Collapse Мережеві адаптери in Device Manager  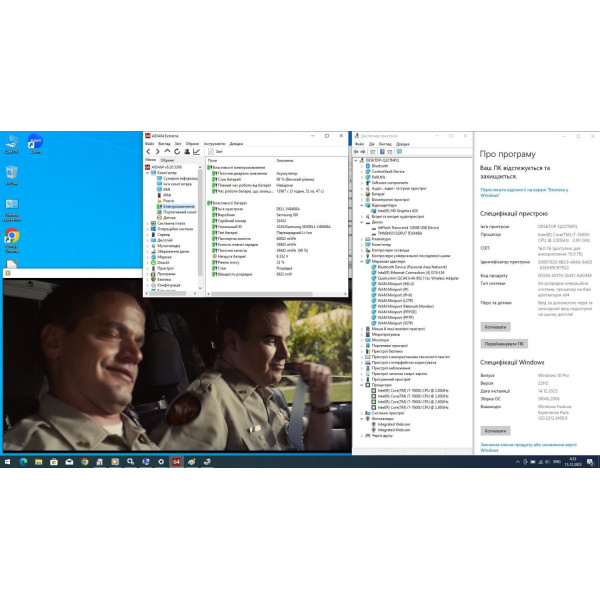tap(362, 261)
